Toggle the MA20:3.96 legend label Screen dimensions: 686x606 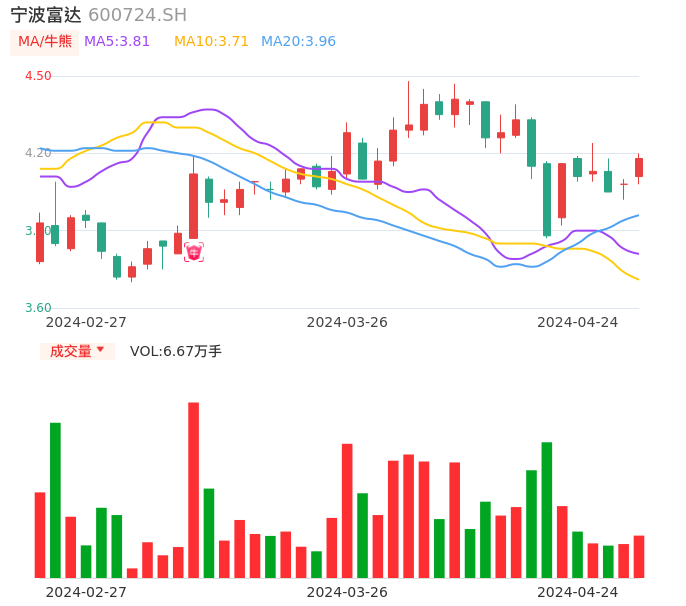(x=298, y=42)
